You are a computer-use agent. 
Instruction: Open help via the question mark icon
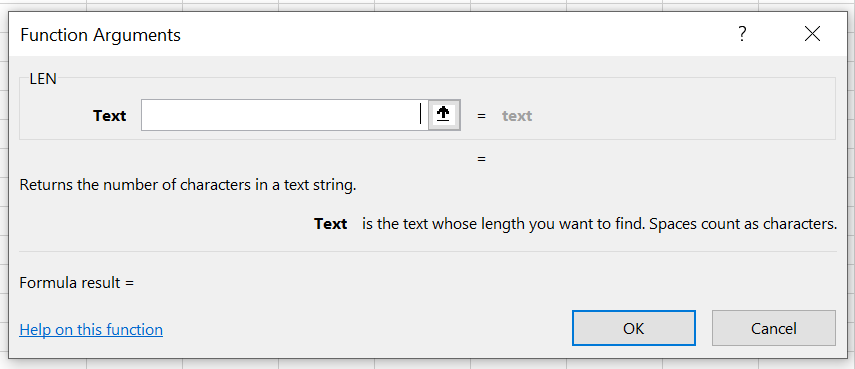[742, 34]
